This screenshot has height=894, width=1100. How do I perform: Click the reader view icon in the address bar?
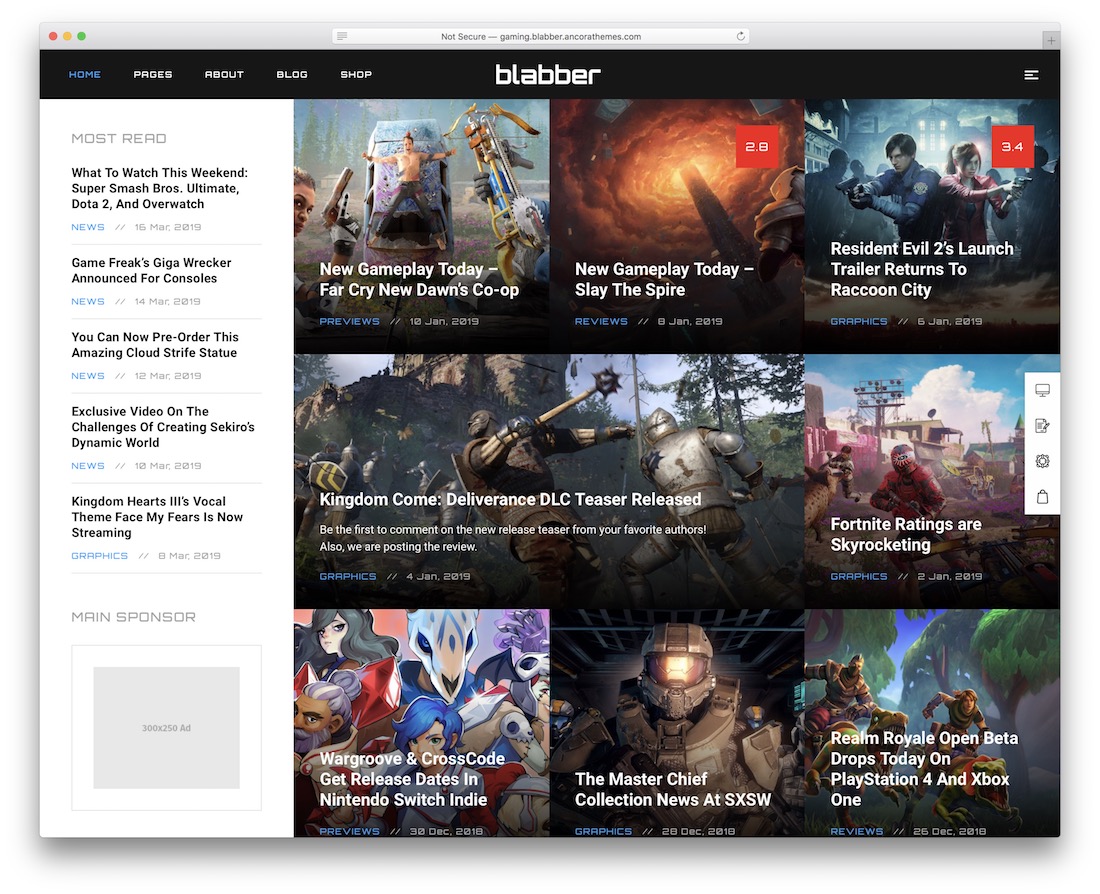click(342, 36)
